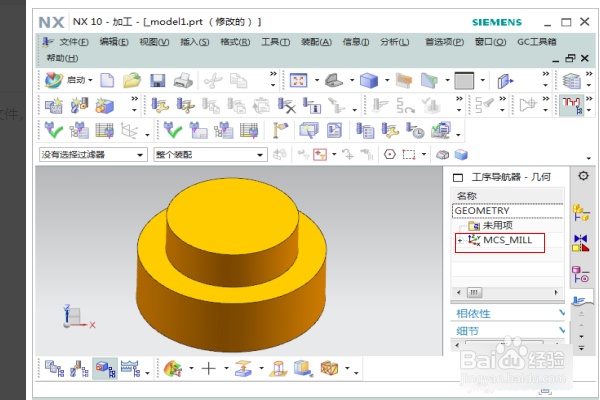Open the 文件(F) menu
The height and width of the screenshot is (400, 600).
pos(74,42)
